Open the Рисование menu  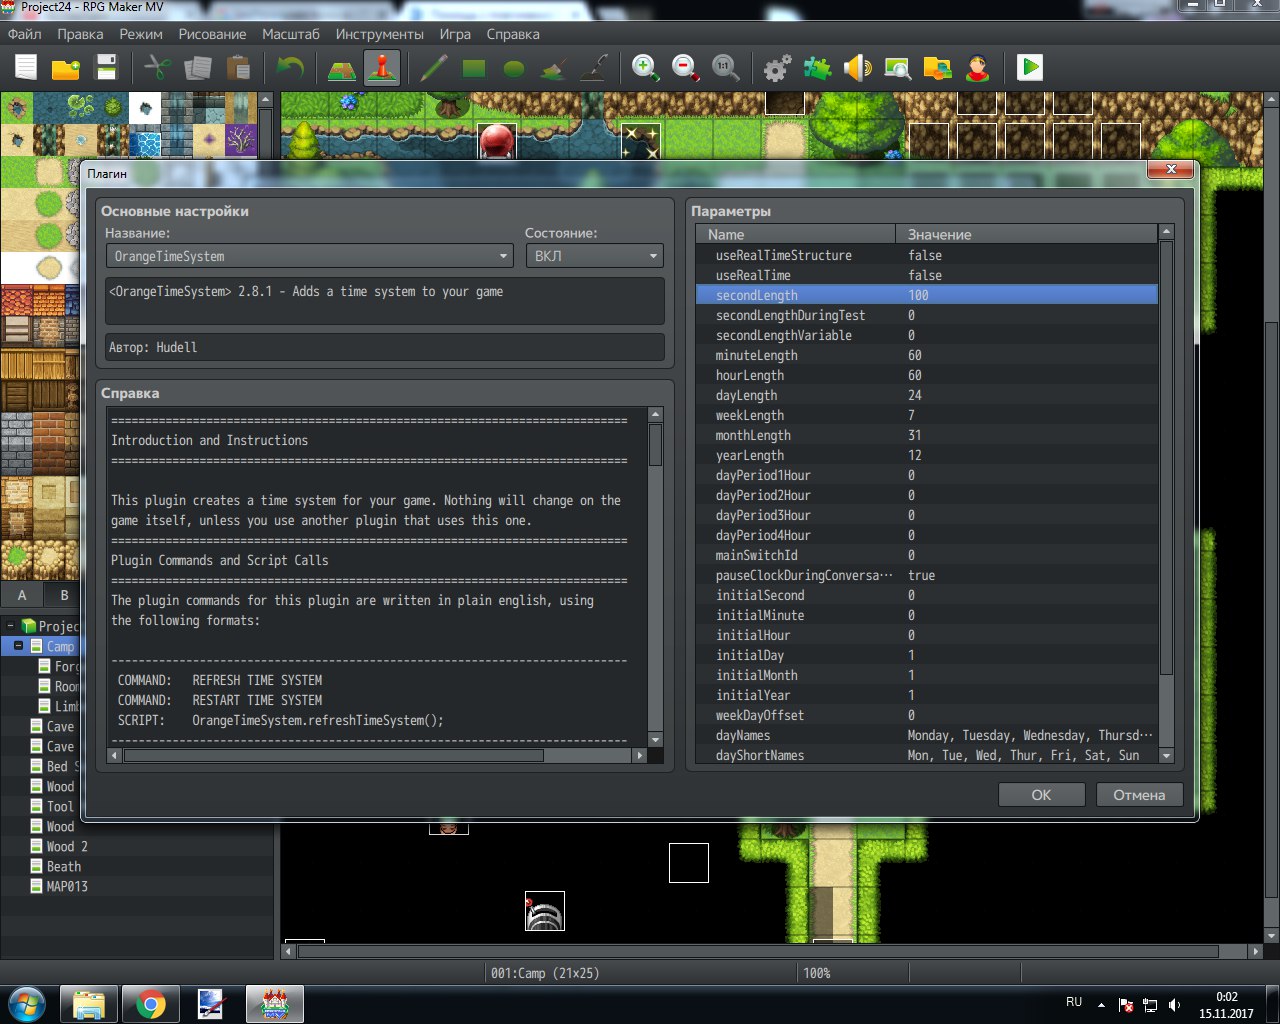(212, 34)
